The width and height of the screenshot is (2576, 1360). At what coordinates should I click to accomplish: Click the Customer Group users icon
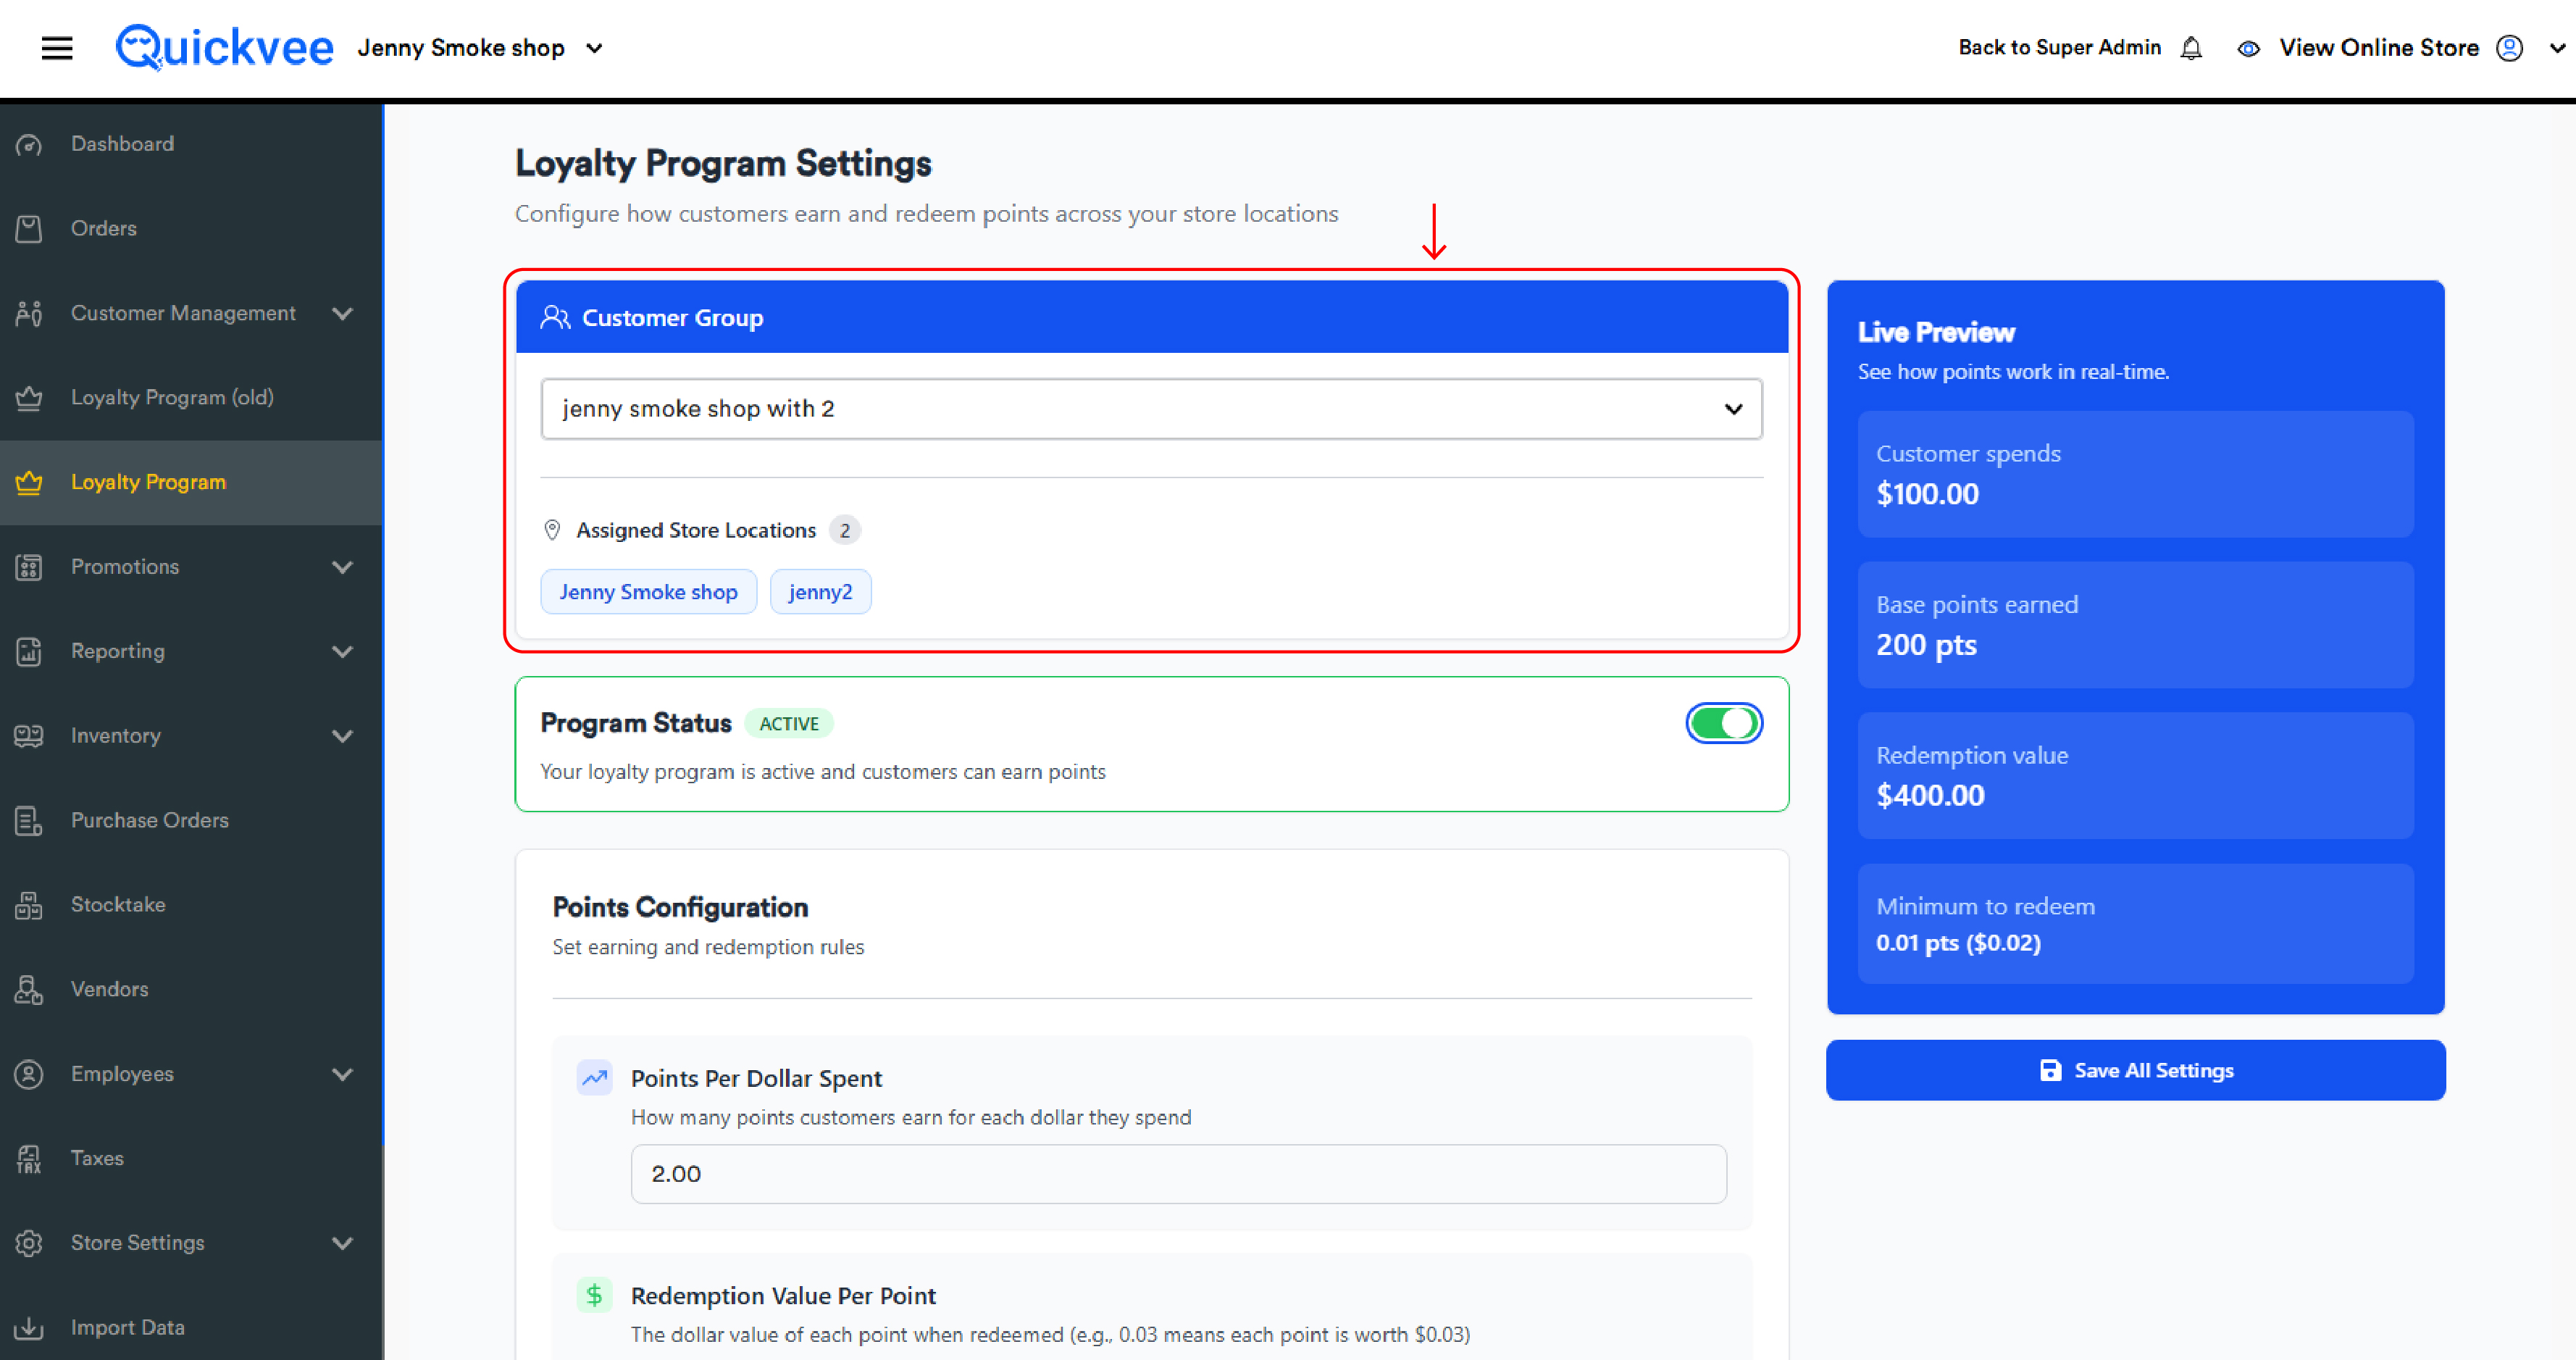tap(555, 318)
